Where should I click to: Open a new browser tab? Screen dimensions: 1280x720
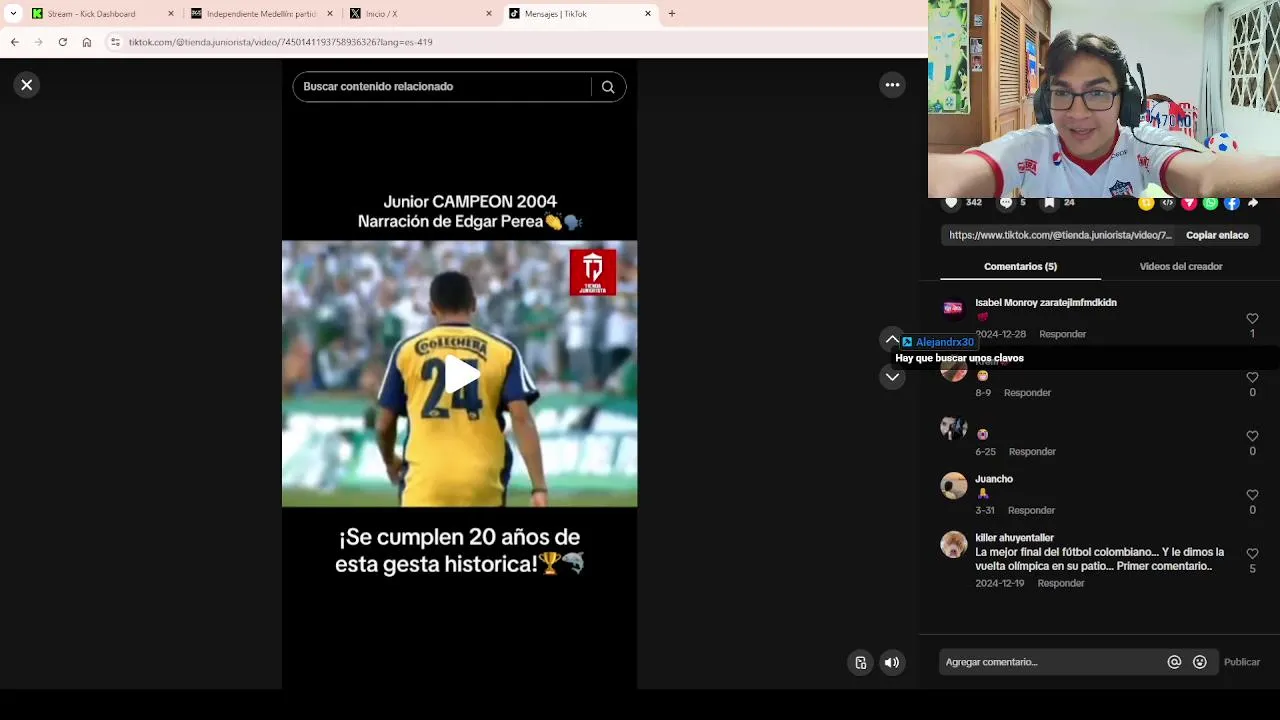click(x=672, y=14)
